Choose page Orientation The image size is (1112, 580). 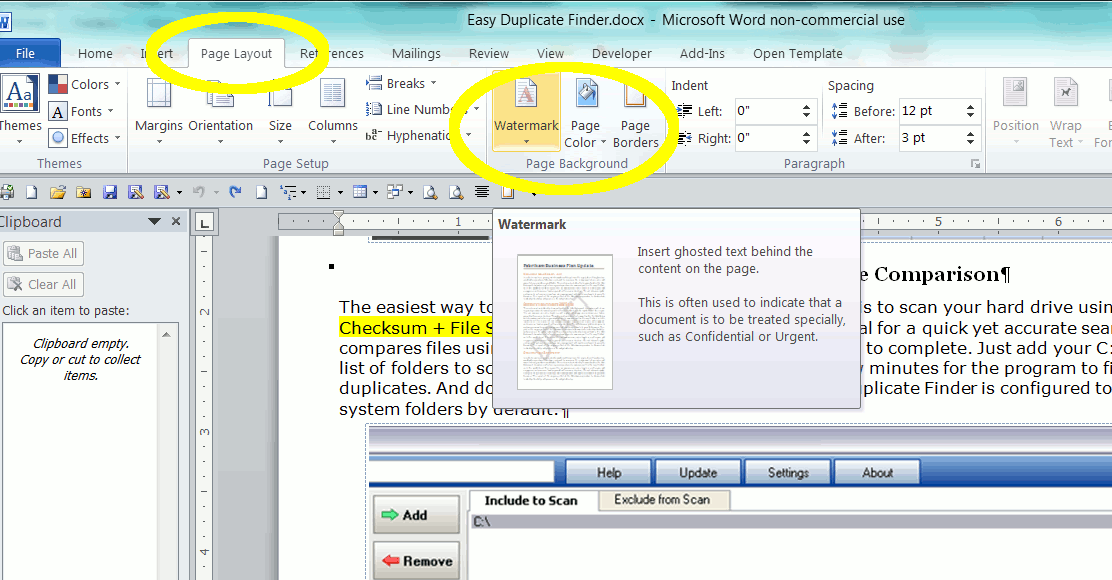(221, 111)
